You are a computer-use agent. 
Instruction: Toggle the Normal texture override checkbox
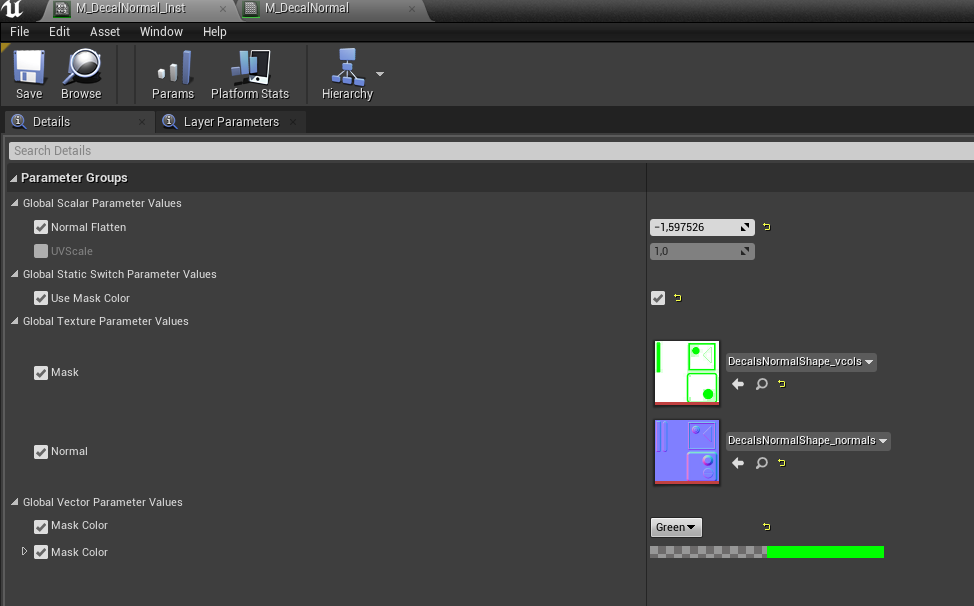(41, 451)
